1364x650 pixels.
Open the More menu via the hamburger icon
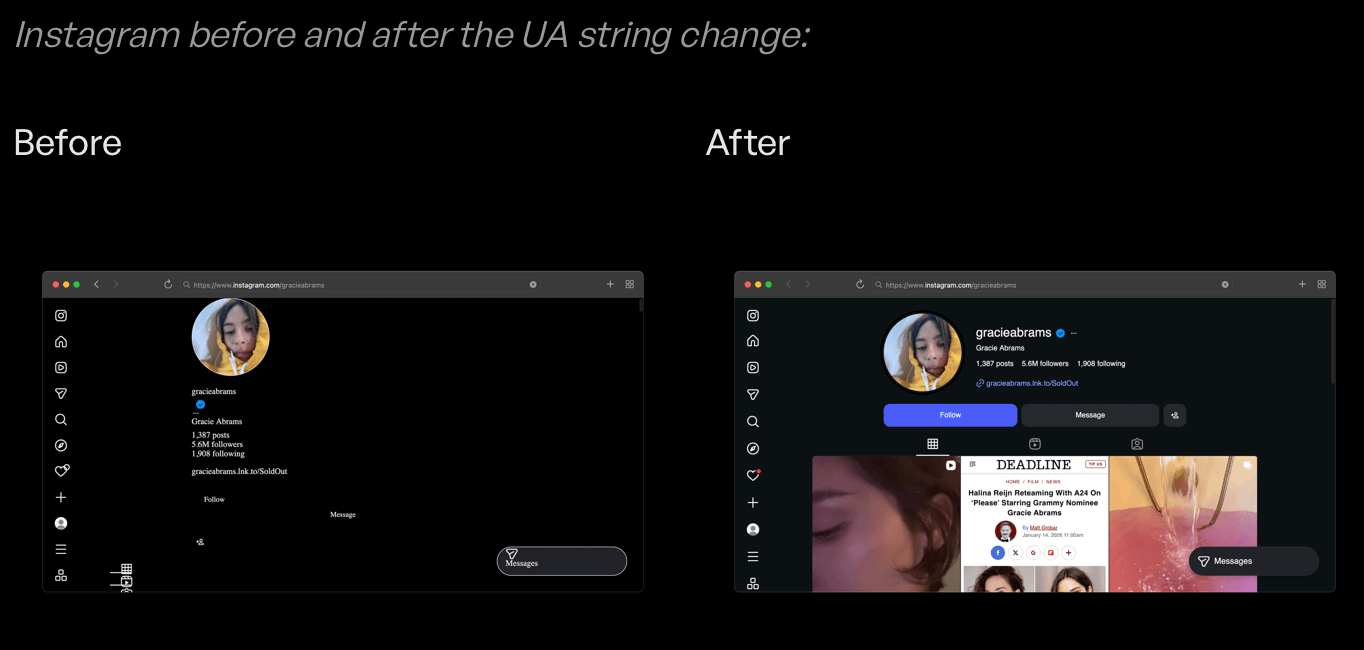[752, 555]
